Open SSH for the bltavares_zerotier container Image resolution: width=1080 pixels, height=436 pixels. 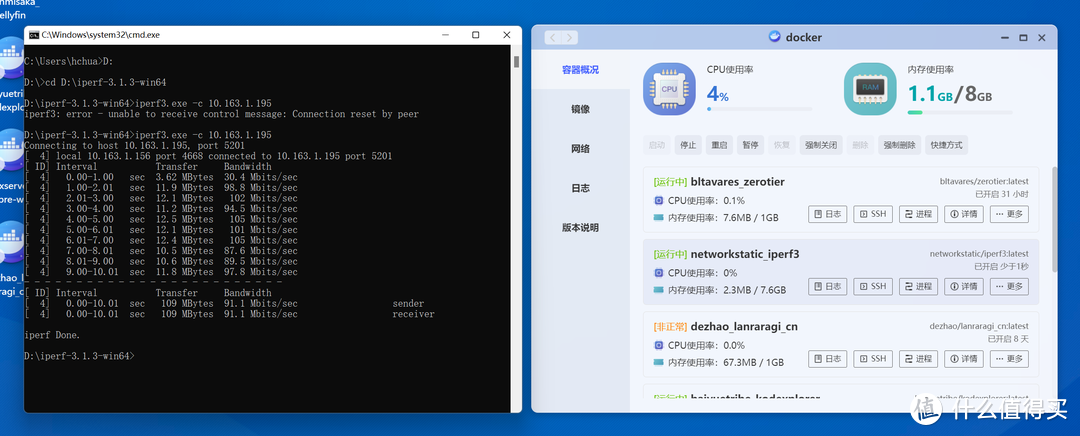tap(873, 214)
